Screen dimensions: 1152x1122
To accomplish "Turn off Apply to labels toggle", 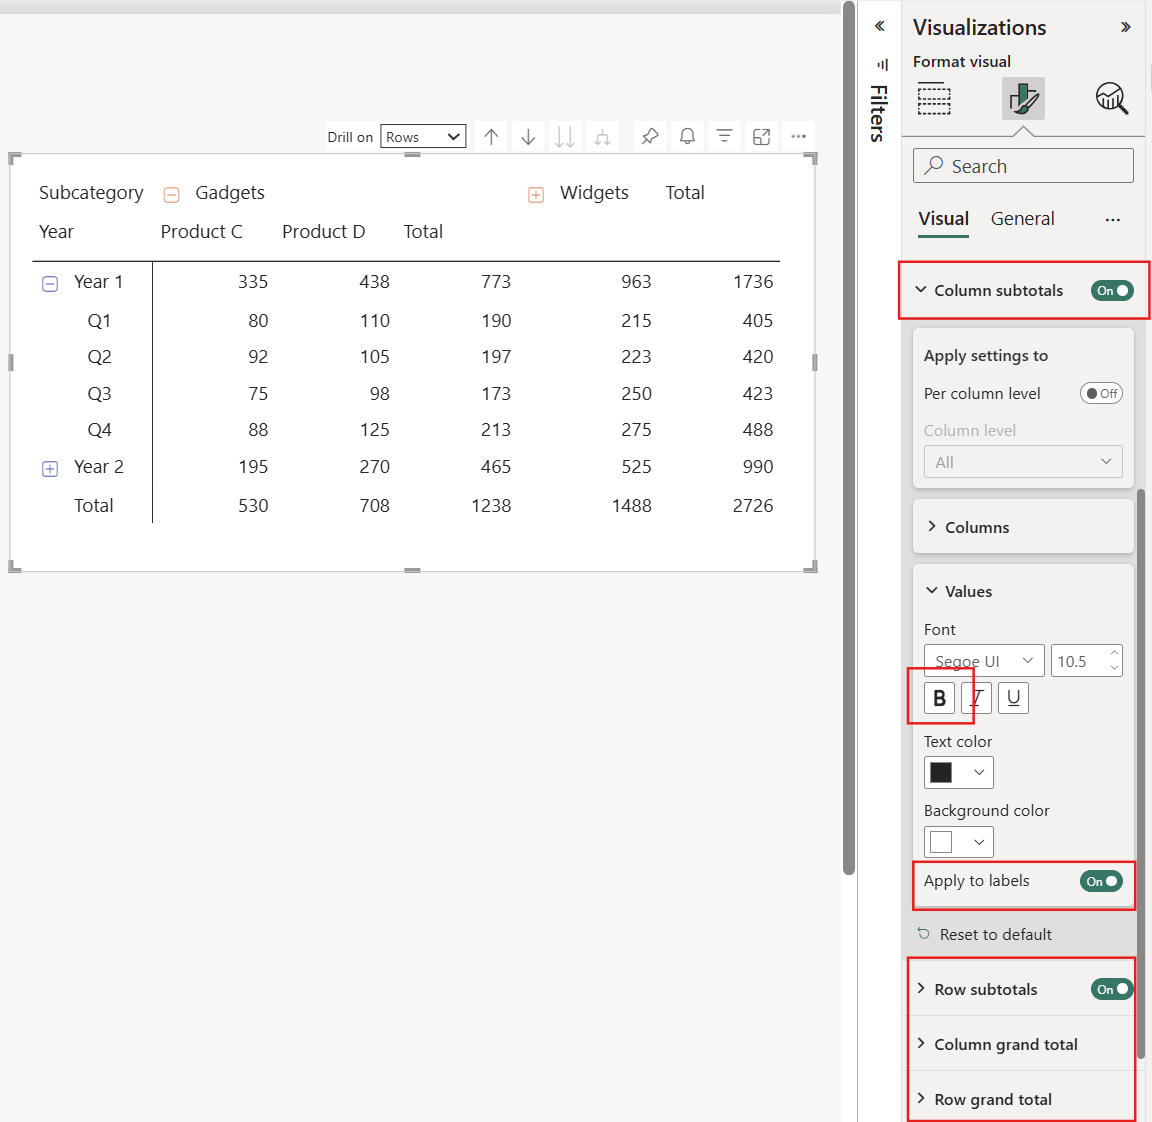I will point(1101,881).
